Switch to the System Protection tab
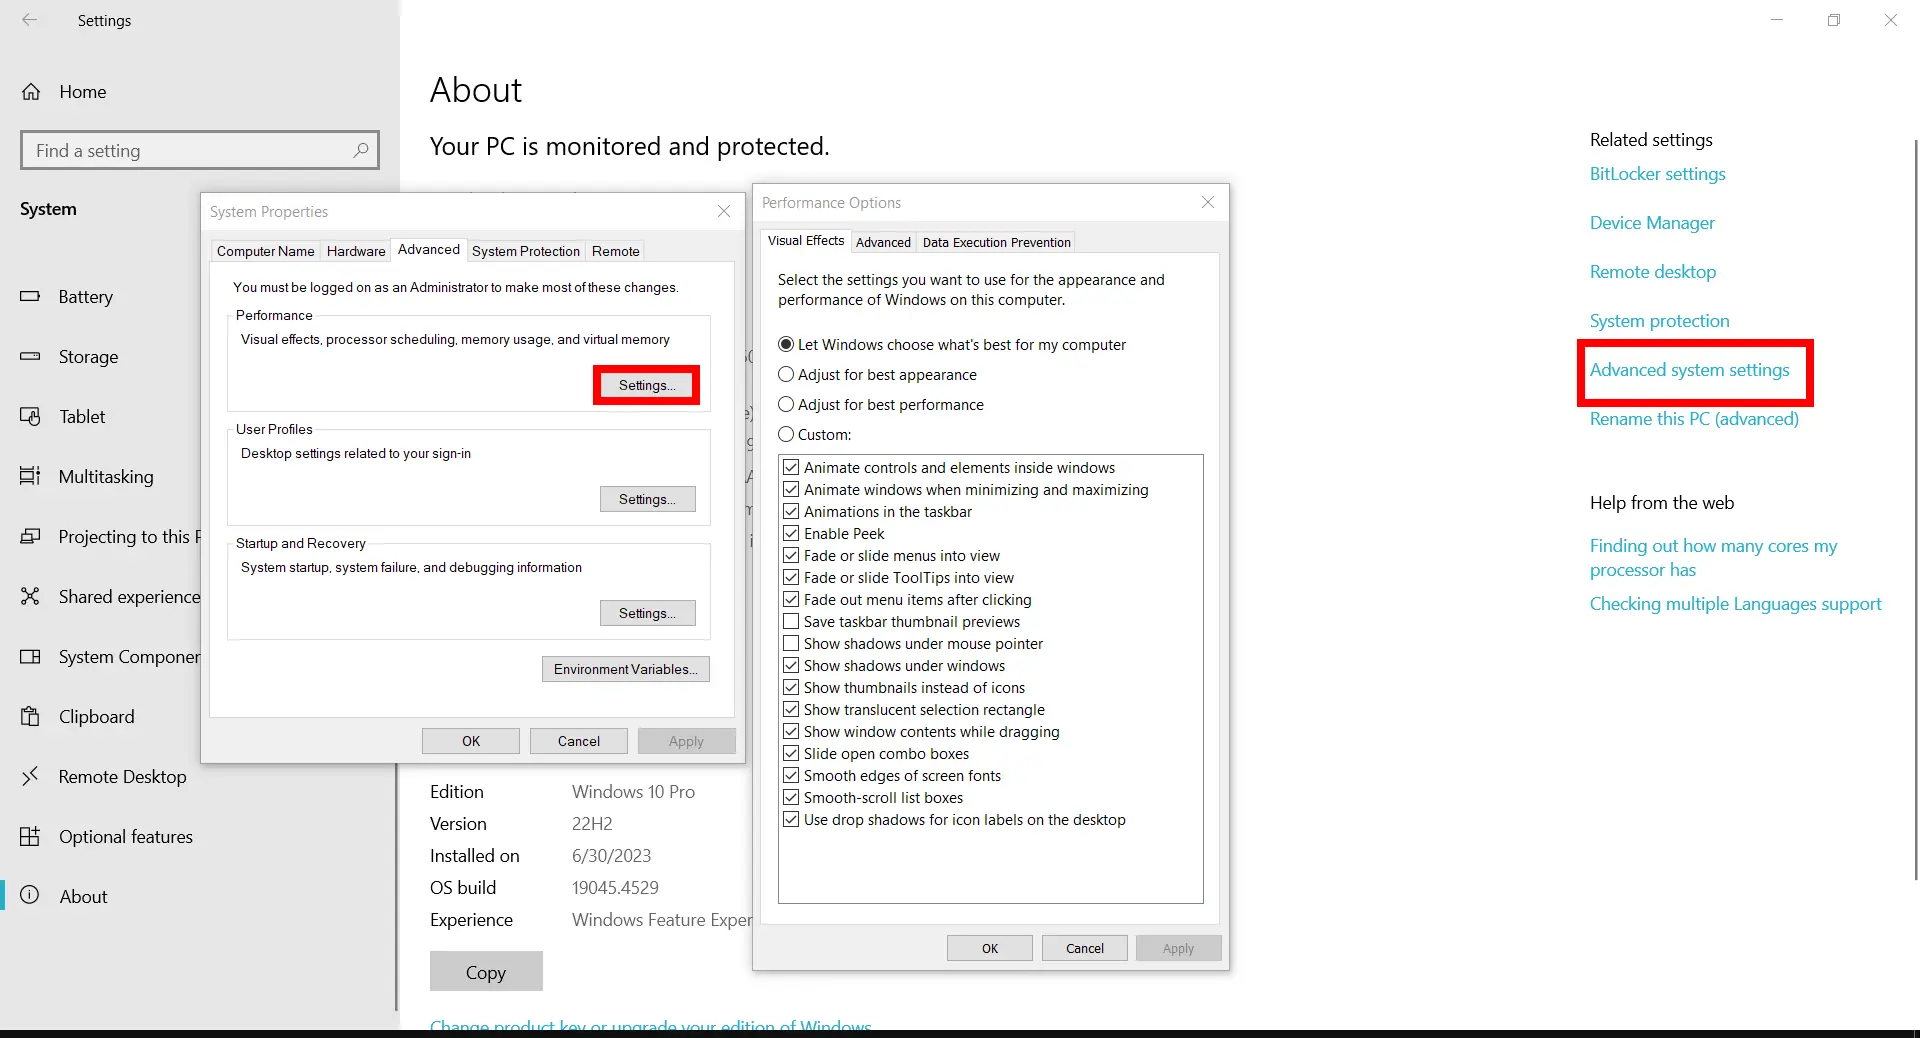The height and width of the screenshot is (1038, 1920). (525, 251)
